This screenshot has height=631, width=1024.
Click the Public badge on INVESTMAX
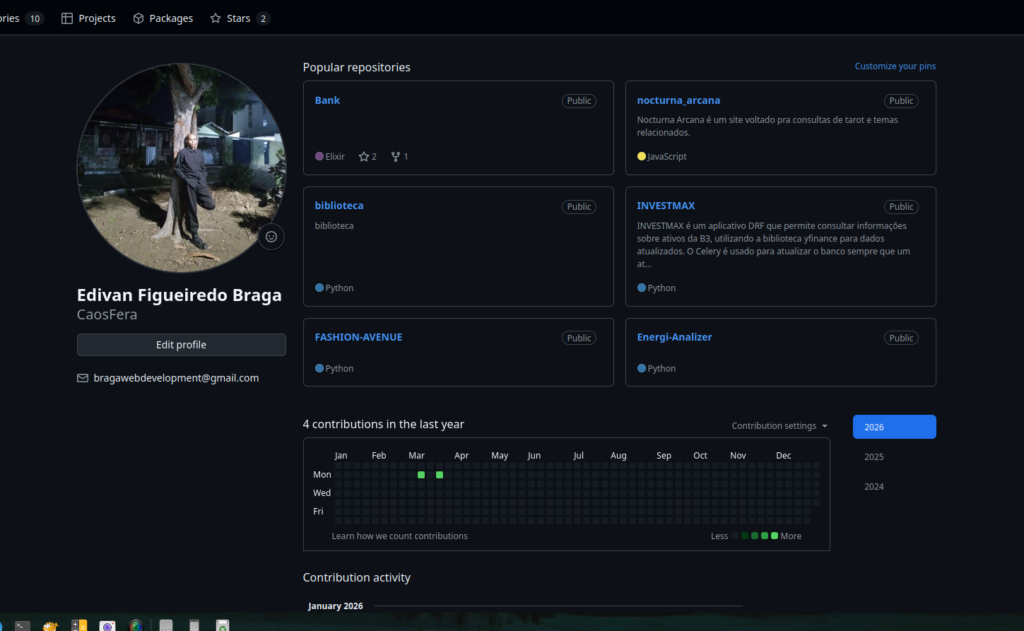click(901, 206)
